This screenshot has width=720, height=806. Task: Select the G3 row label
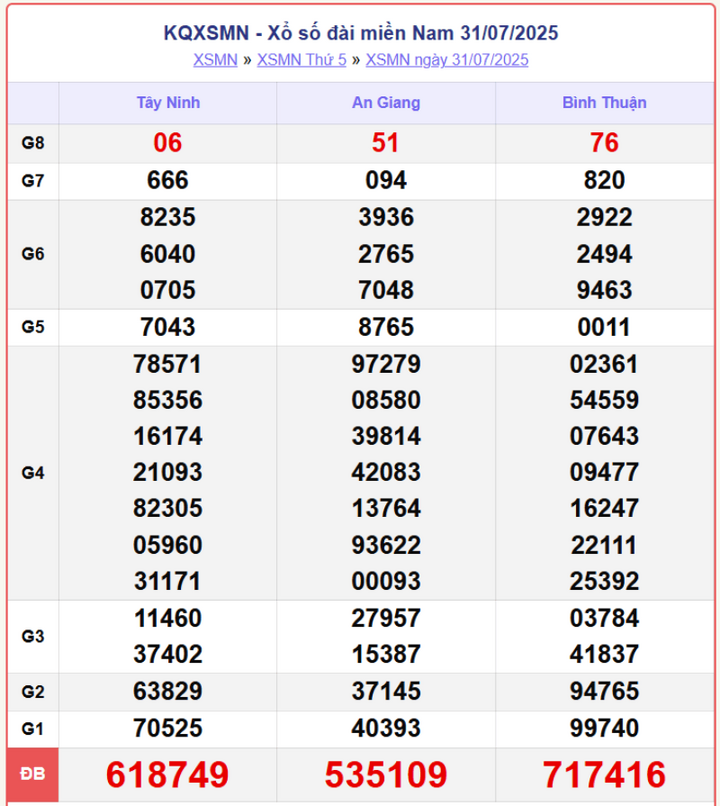pyautogui.click(x=33, y=636)
